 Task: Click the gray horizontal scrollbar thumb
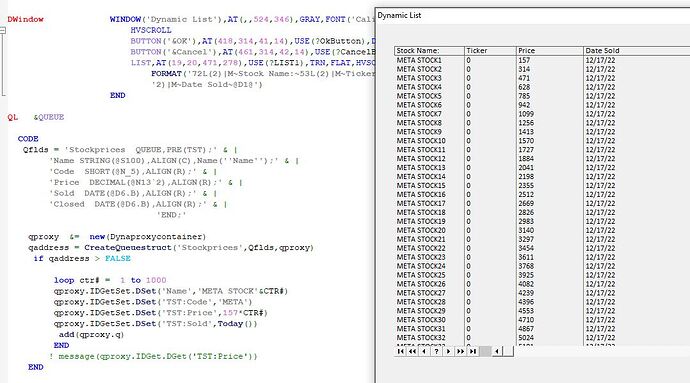[485, 351]
